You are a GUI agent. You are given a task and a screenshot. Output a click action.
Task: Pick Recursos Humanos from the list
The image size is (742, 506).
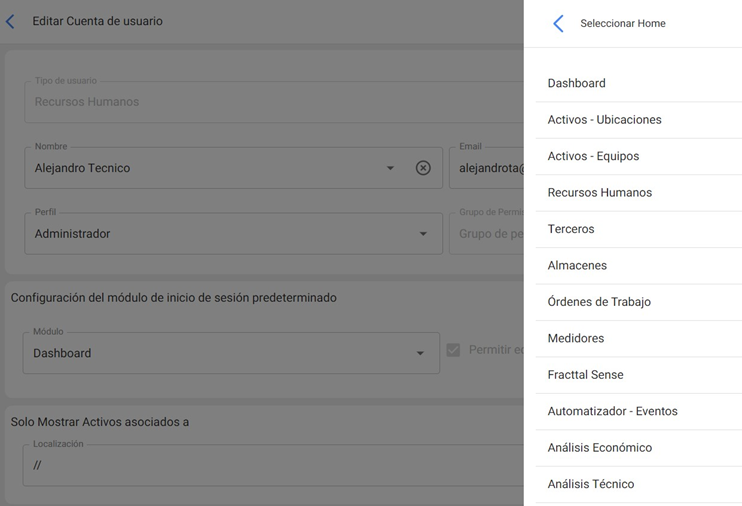(599, 193)
